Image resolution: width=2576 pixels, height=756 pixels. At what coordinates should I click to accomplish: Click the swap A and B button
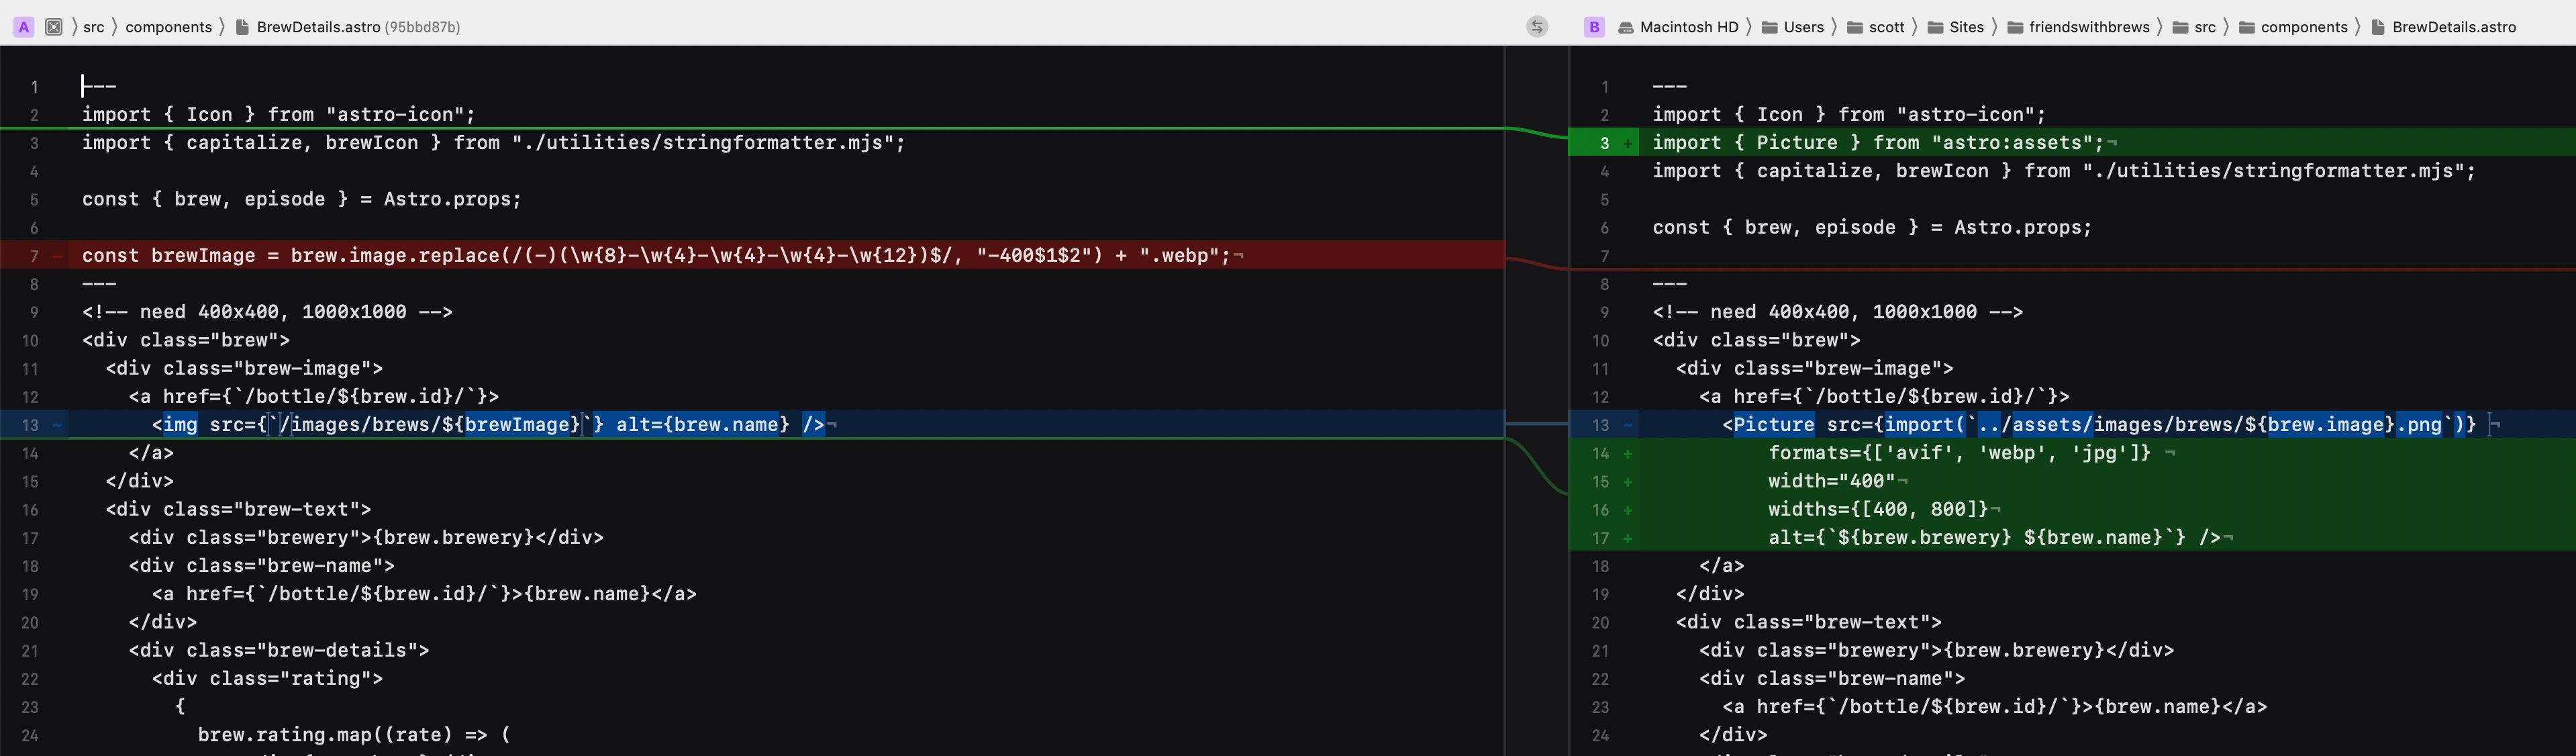coord(1537,27)
